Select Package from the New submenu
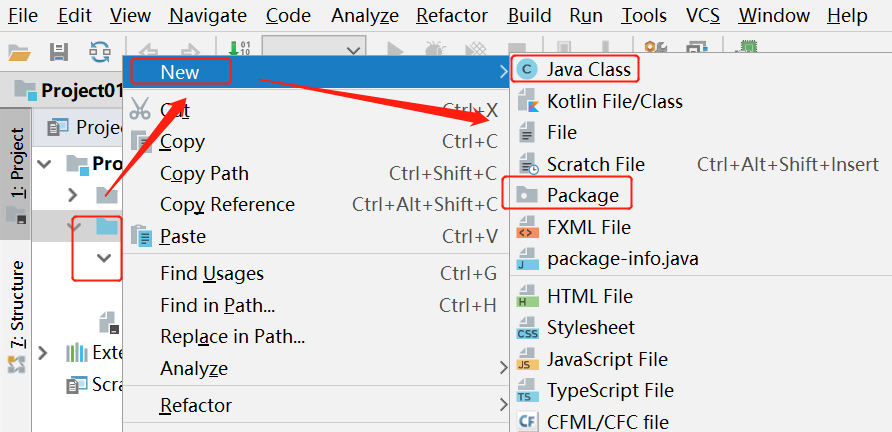The height and width of the screenshot is (432, 892). [582, 195]
